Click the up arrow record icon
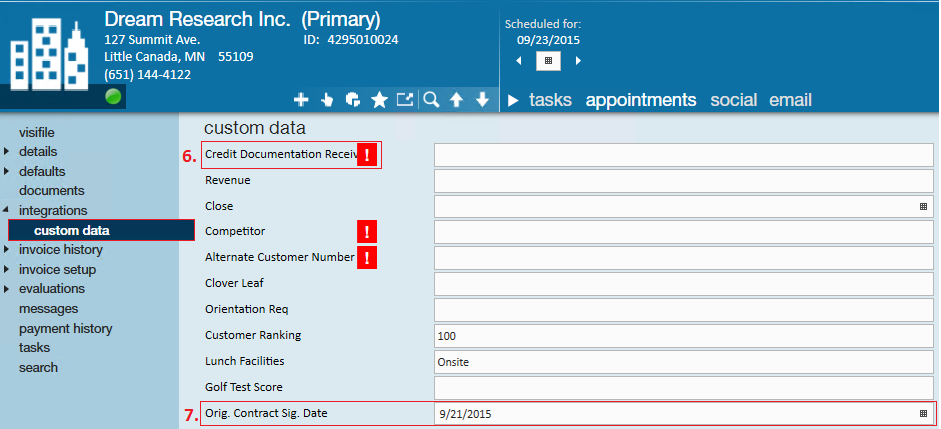This screenshot has height=429, width=941. [456, 100]
